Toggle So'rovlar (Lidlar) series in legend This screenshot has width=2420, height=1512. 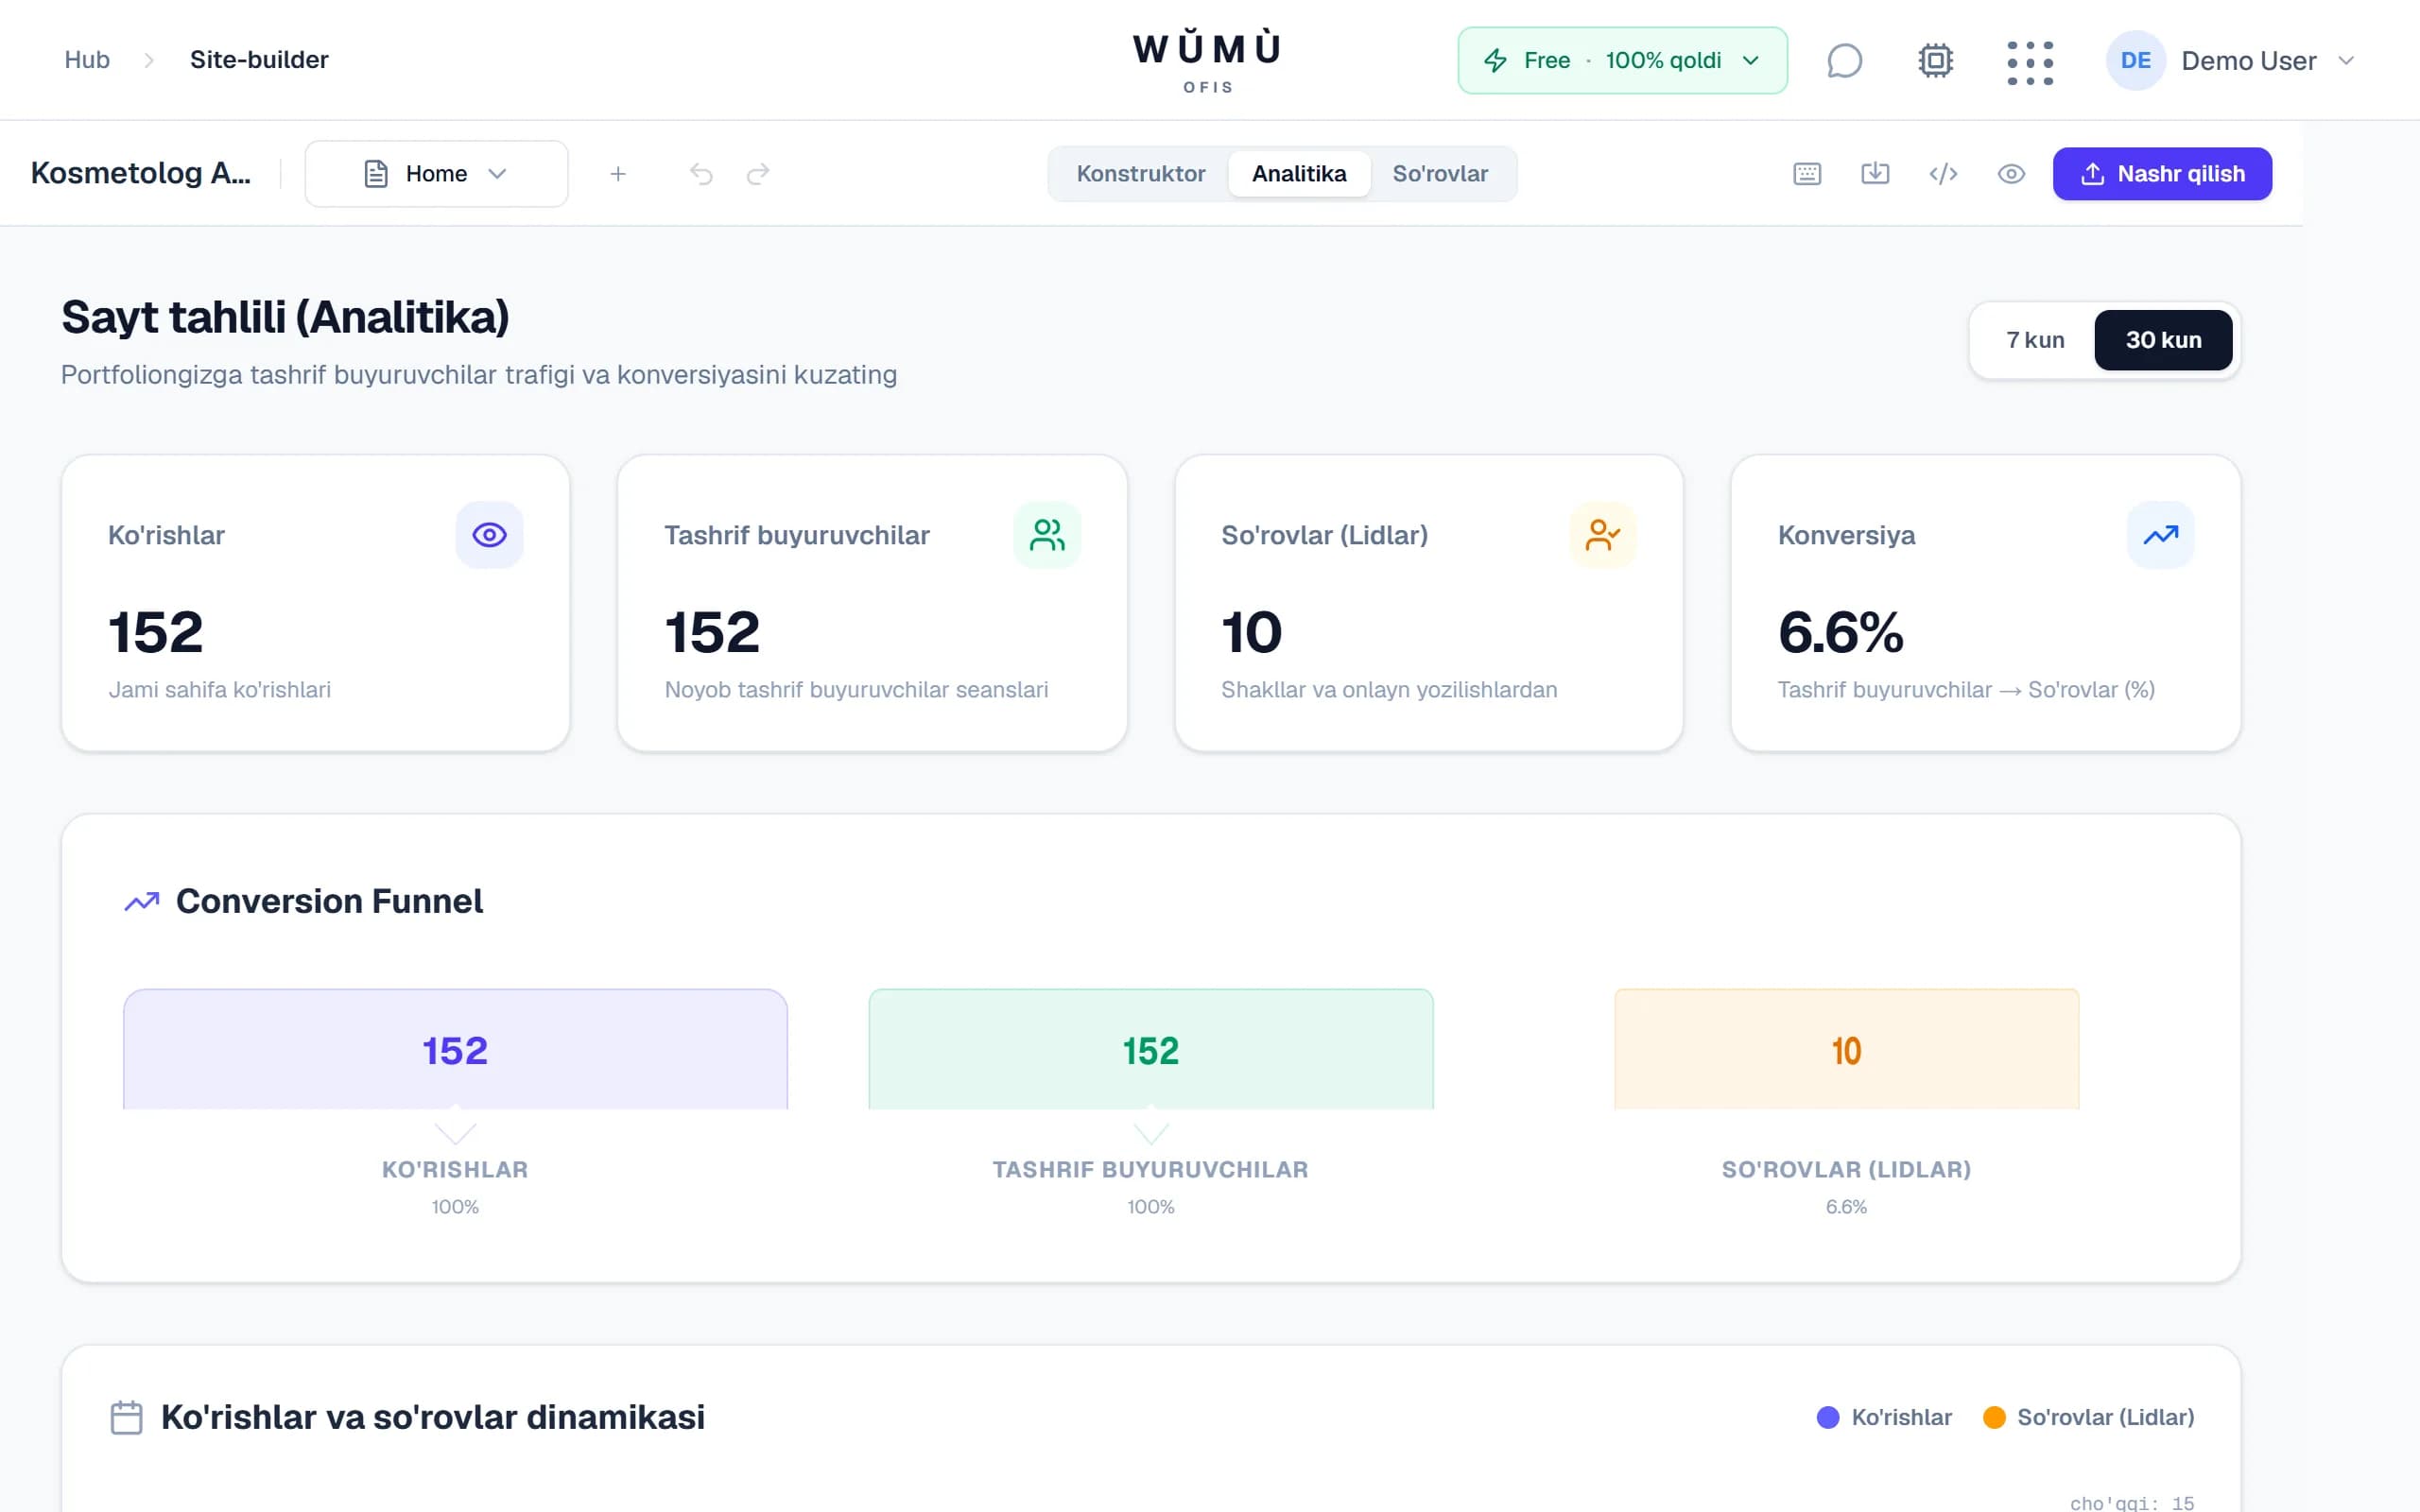tap(2088, 1417)
